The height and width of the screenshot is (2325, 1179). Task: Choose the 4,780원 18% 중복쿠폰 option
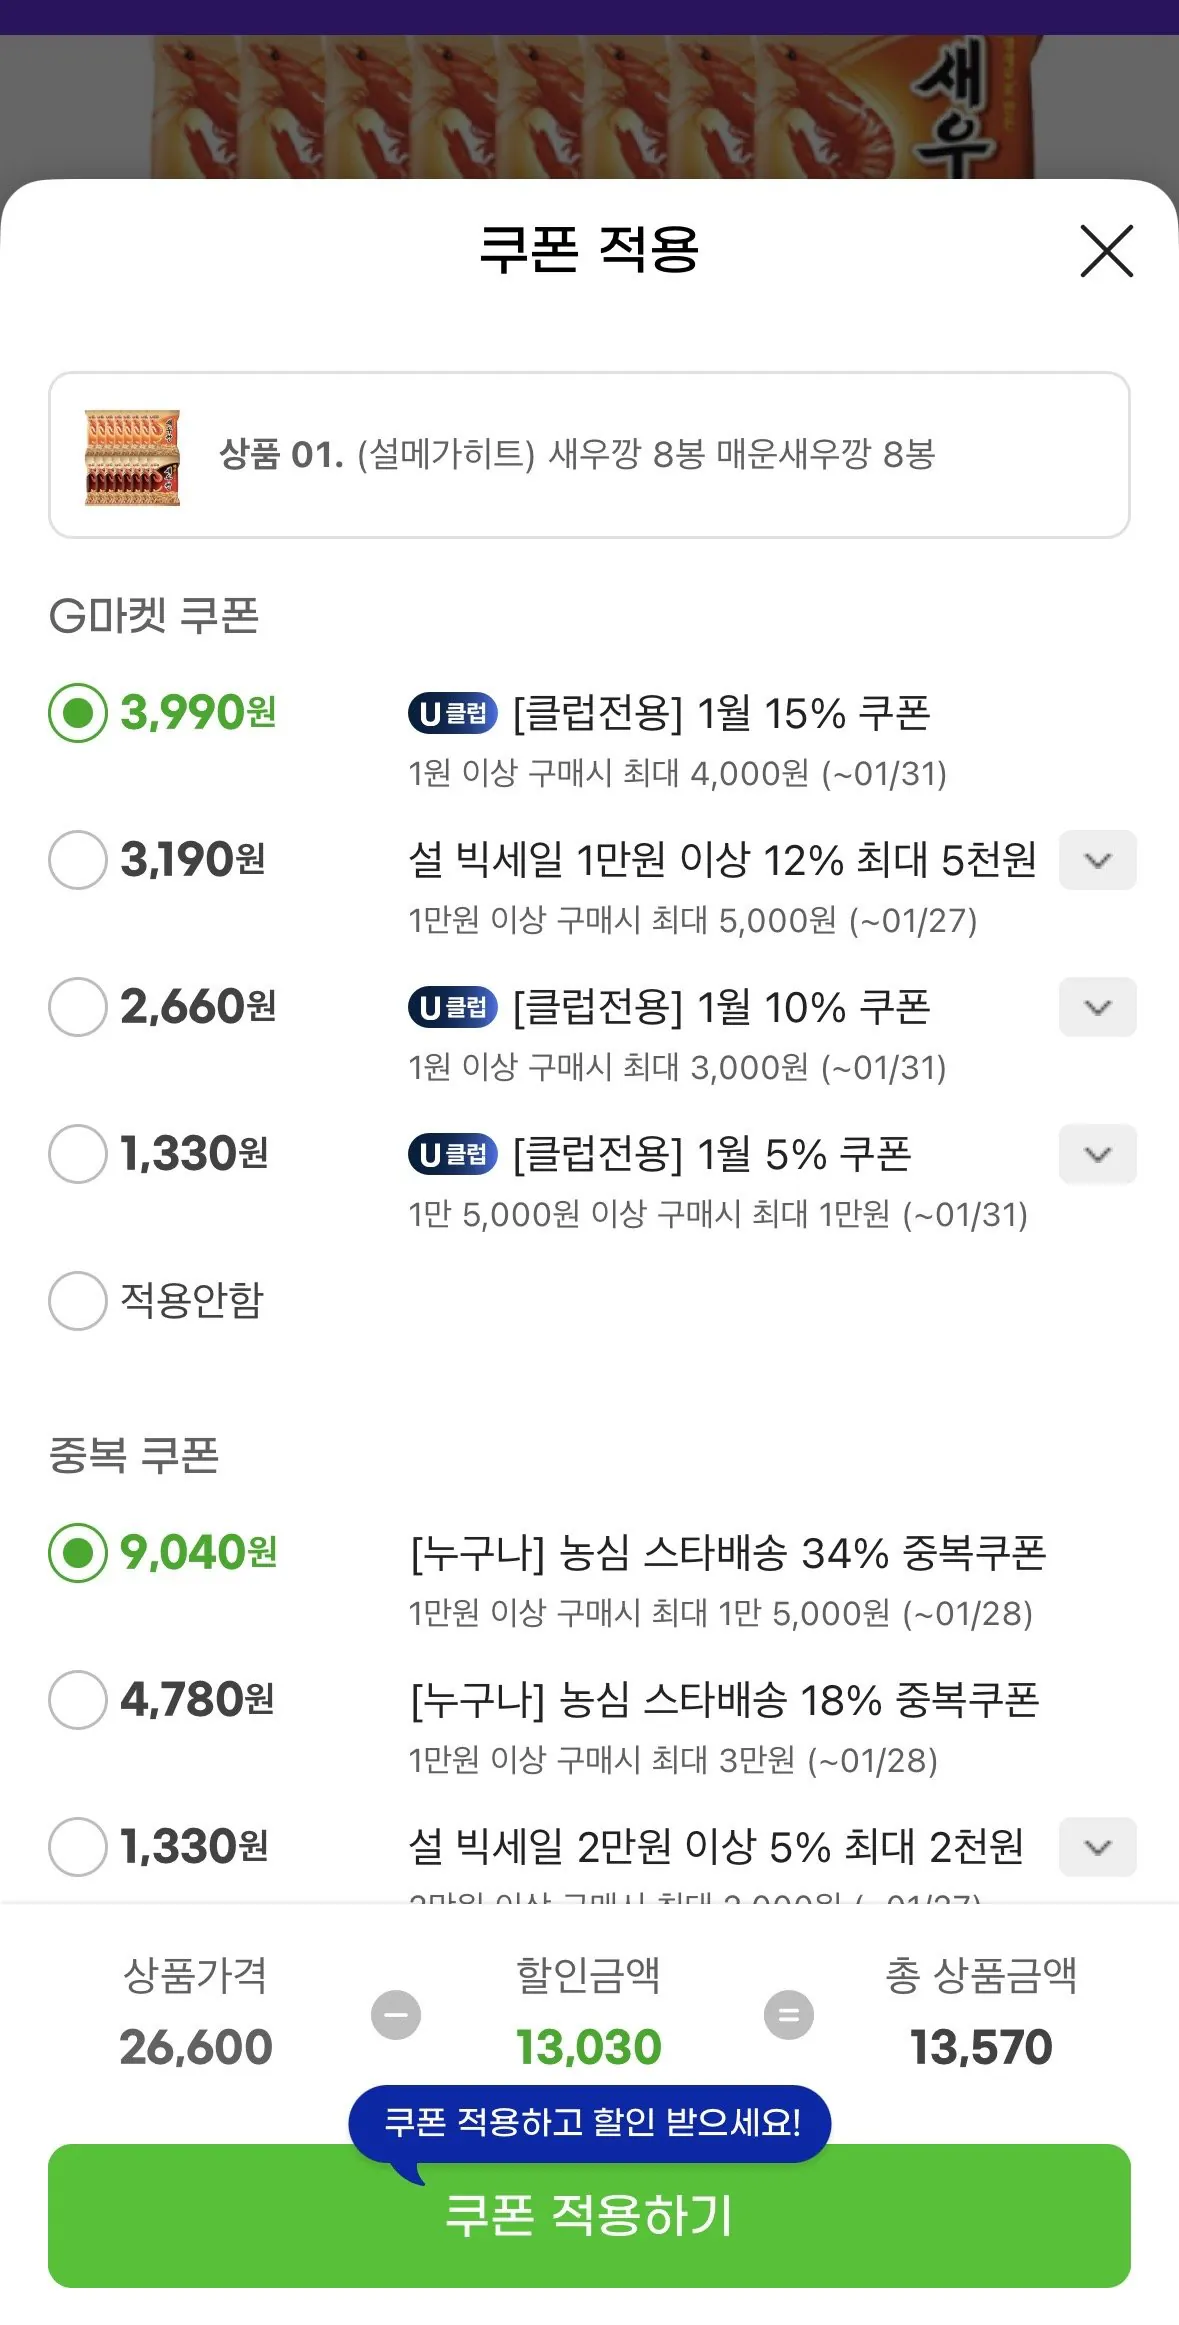point(78,1700)
